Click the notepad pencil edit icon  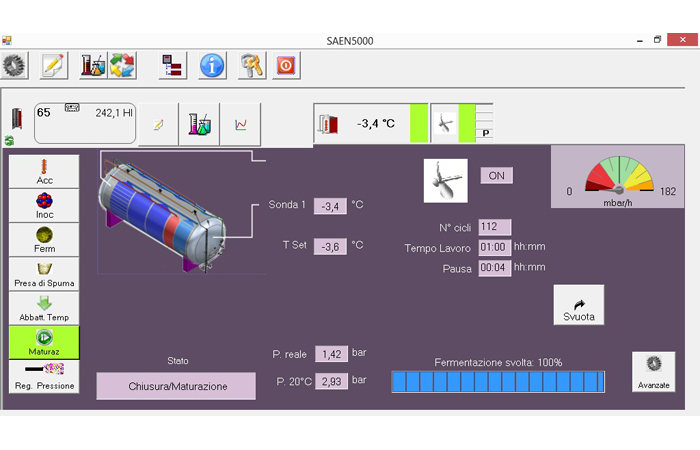pyautogui.click(x=54, y=65)
